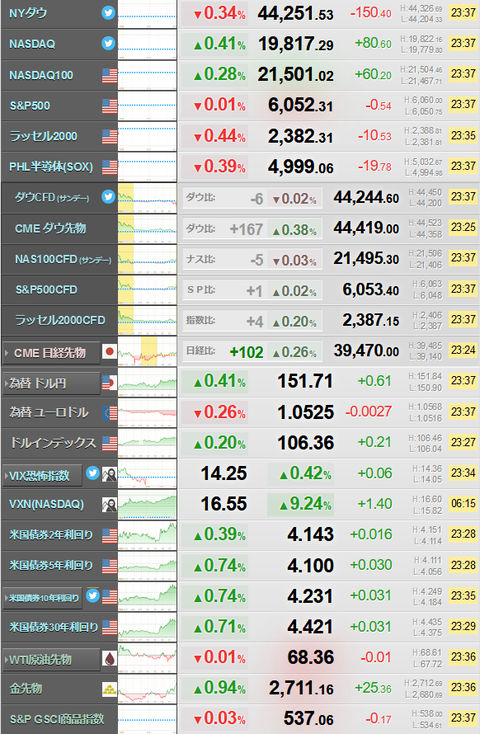The height and width of the screenshot is (734, 480).
Task: Open the 米国債券2年利回り mini chart
Action: click(x=147, y=536)
